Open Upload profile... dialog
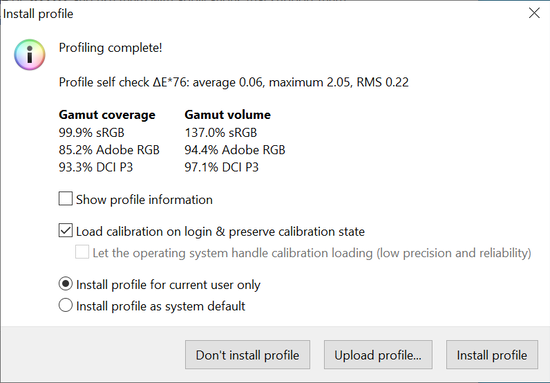The image size is (550, 383). [378, 355]
